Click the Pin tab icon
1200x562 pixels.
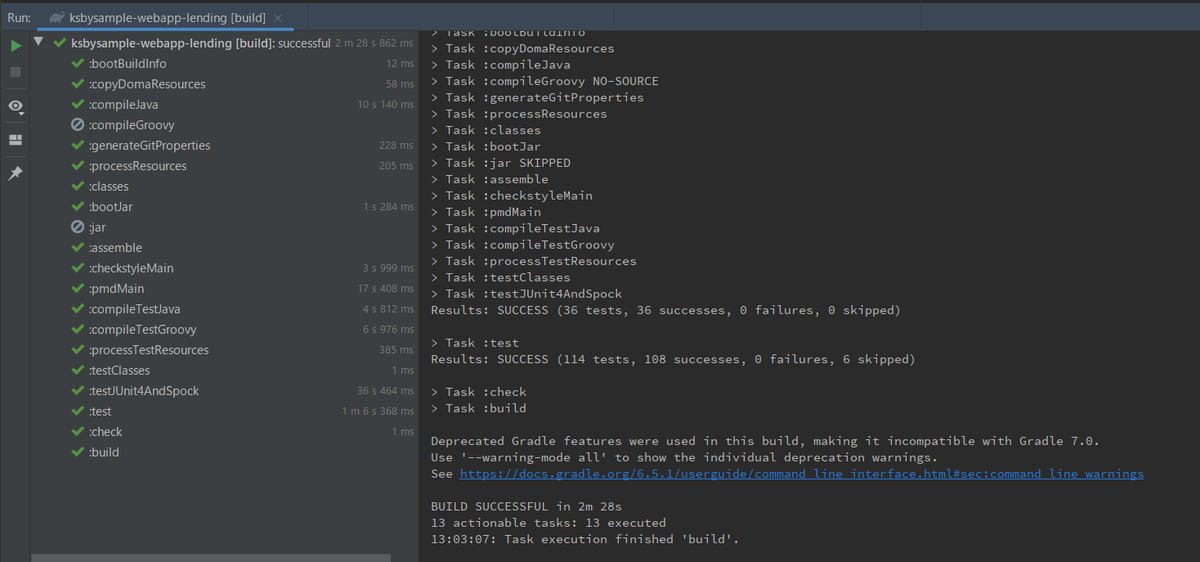(15, 174)
